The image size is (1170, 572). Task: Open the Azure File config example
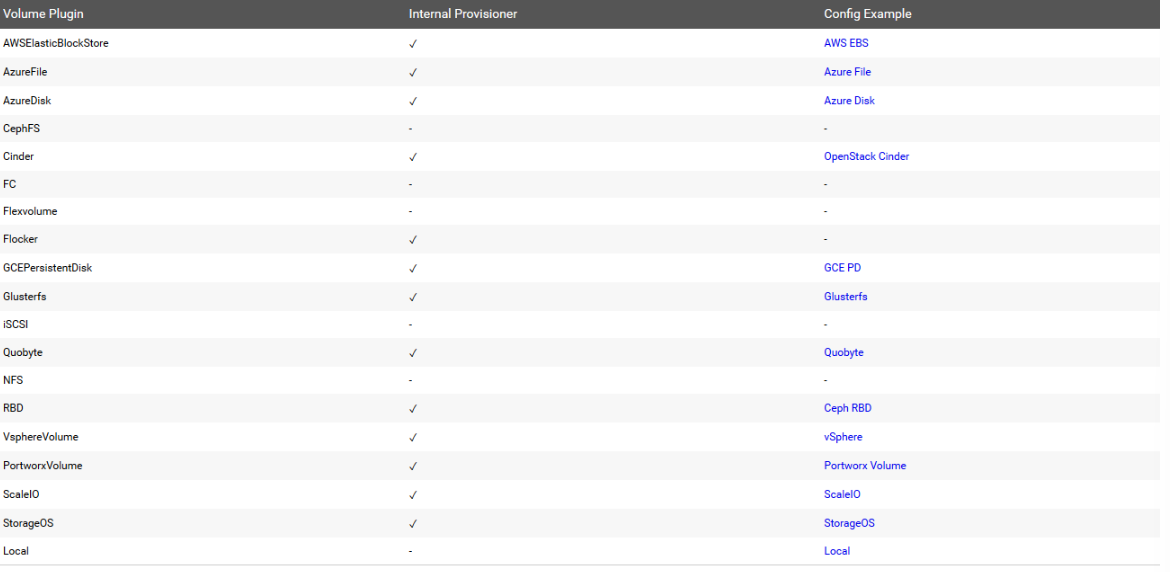[x=847, y=72]
